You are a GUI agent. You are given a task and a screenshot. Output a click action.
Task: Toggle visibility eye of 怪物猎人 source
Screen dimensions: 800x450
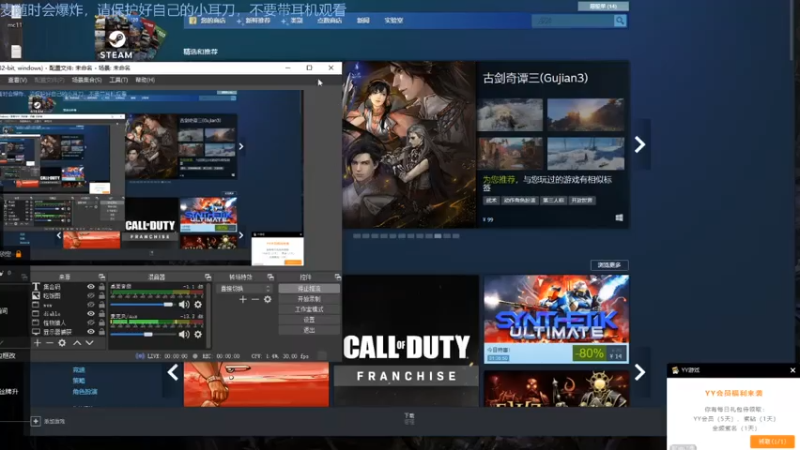click(91, 322)
